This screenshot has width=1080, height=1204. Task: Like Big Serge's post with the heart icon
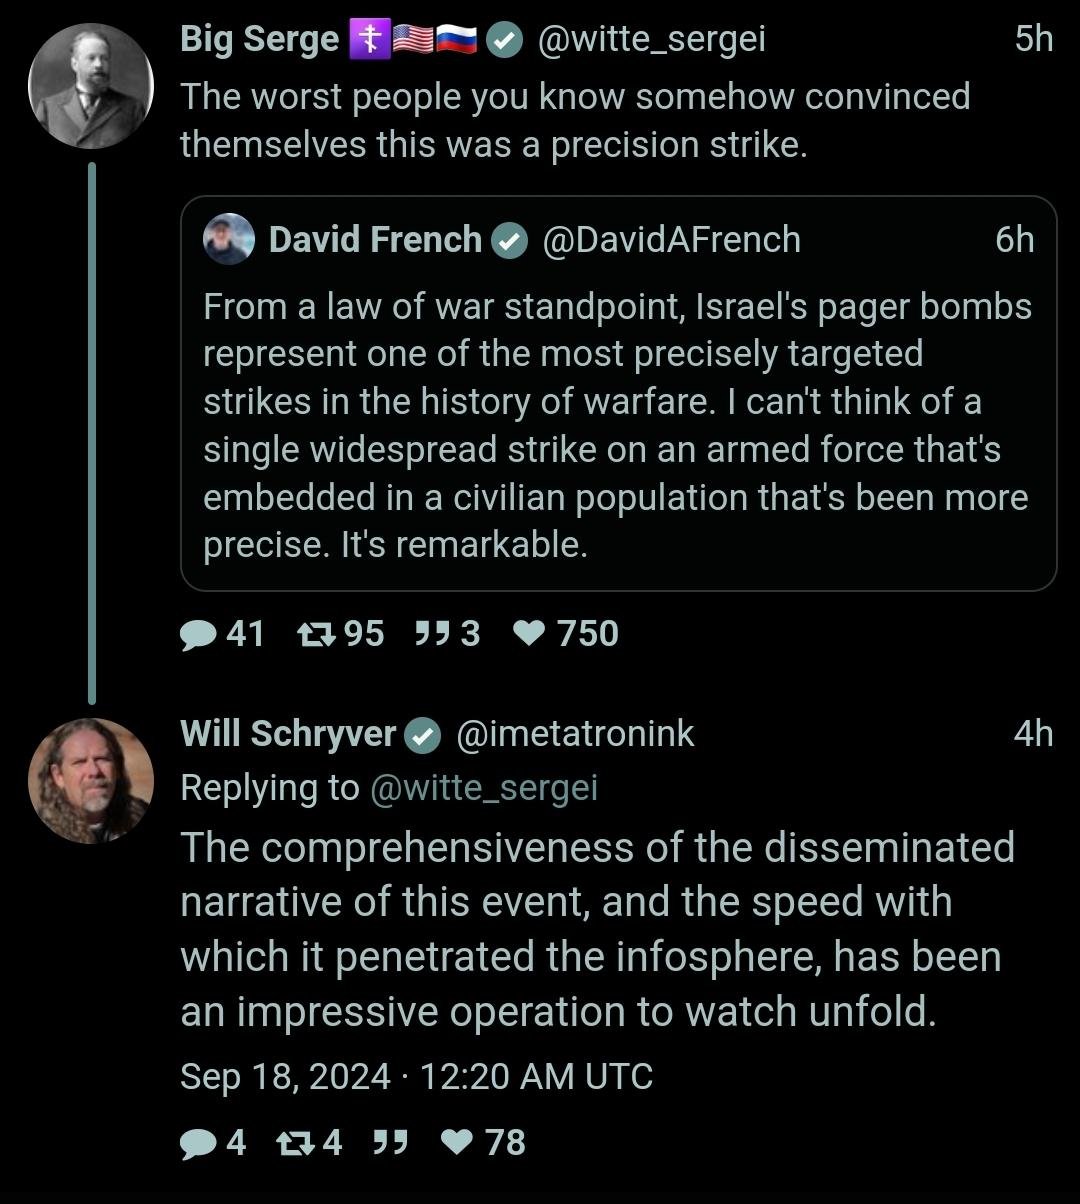pos(529,634)
